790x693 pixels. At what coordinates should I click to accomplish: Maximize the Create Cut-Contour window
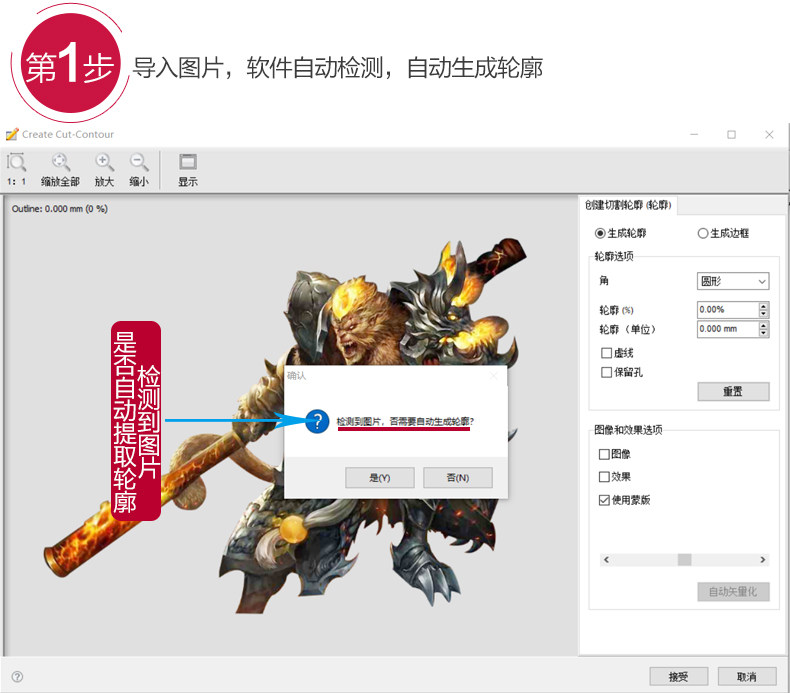pos(732,135)
